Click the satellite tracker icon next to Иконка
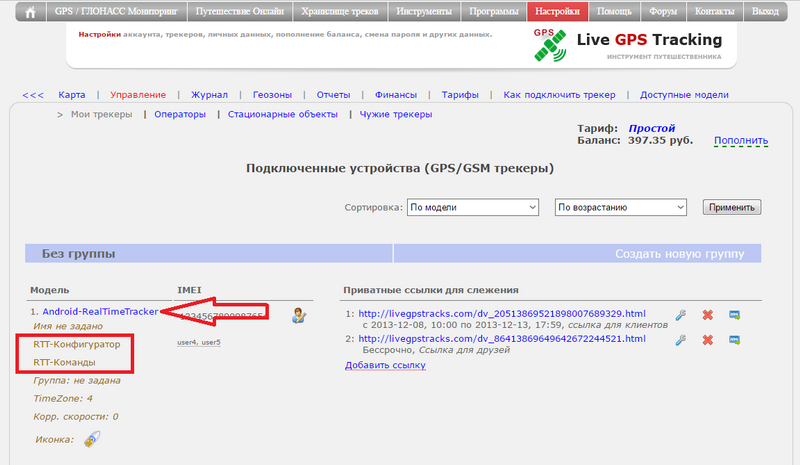 click(91, 438)
